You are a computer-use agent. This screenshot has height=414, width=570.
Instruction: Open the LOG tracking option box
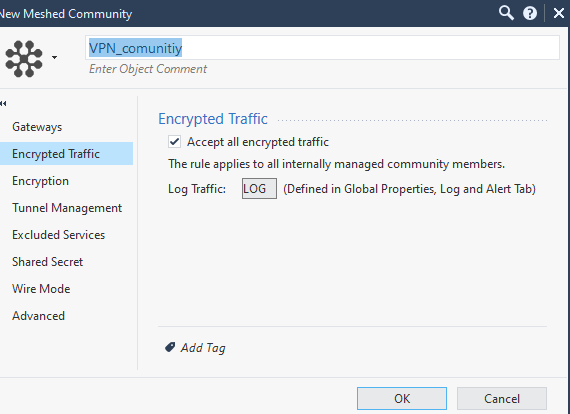pos(259,189)
